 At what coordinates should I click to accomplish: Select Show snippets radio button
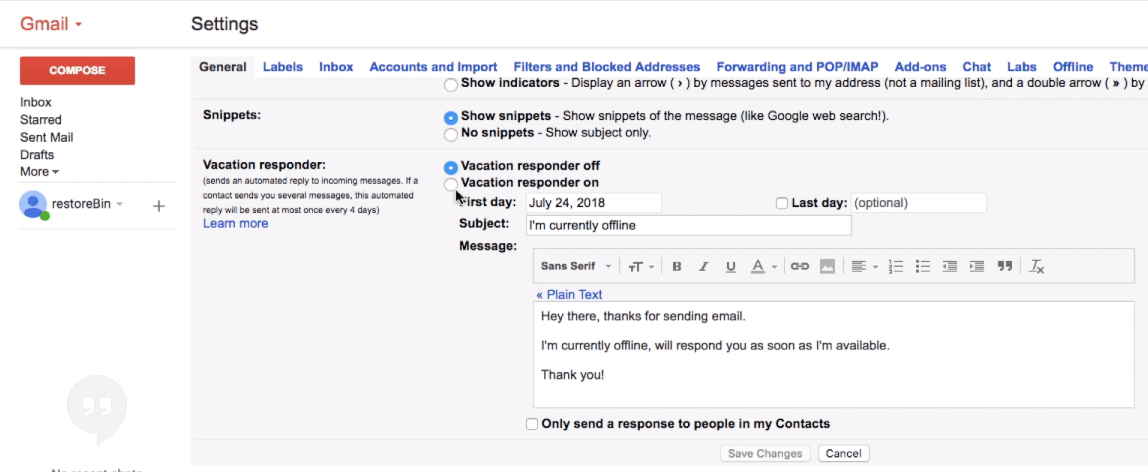point(451,117)
